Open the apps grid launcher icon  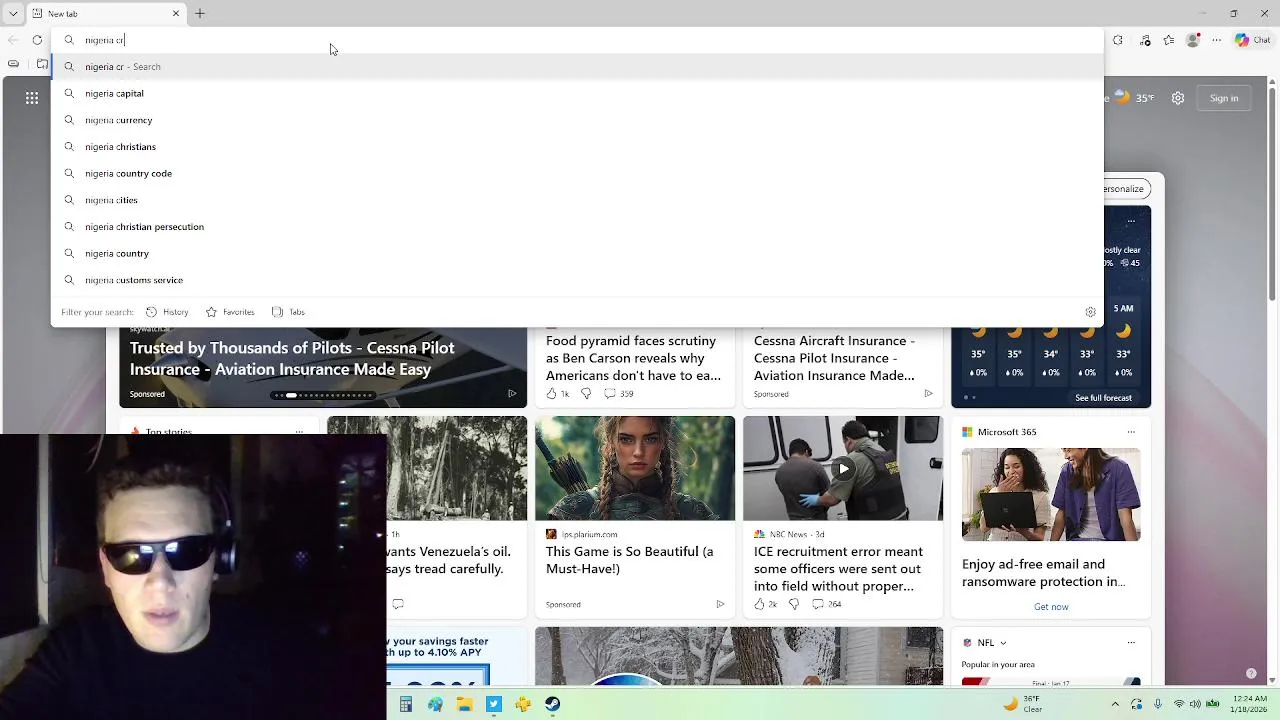tap(32, 98)
